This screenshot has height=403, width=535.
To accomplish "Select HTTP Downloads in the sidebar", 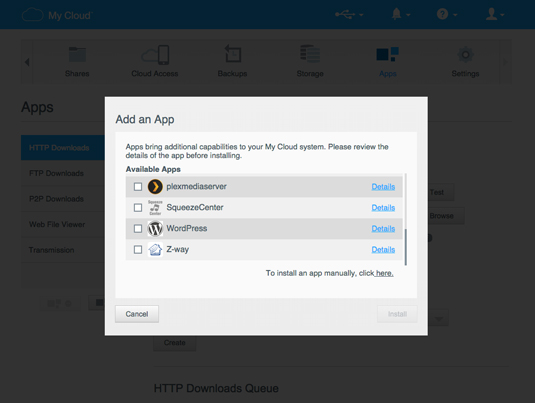I will (63, 148).
